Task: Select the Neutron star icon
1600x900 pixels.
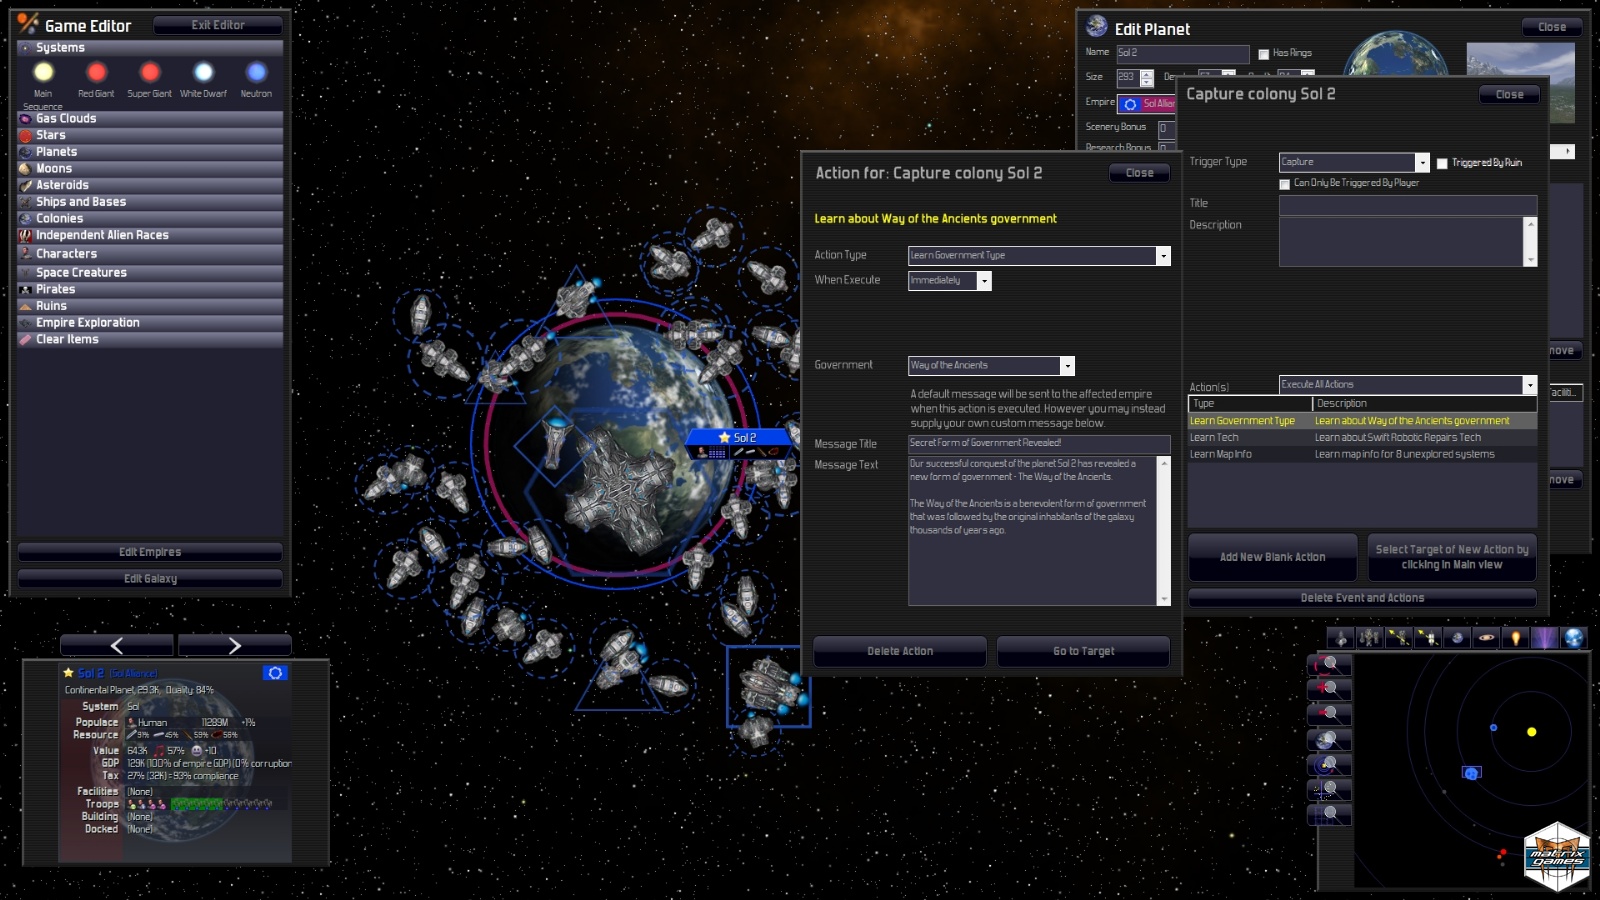Action: point(256,71)
